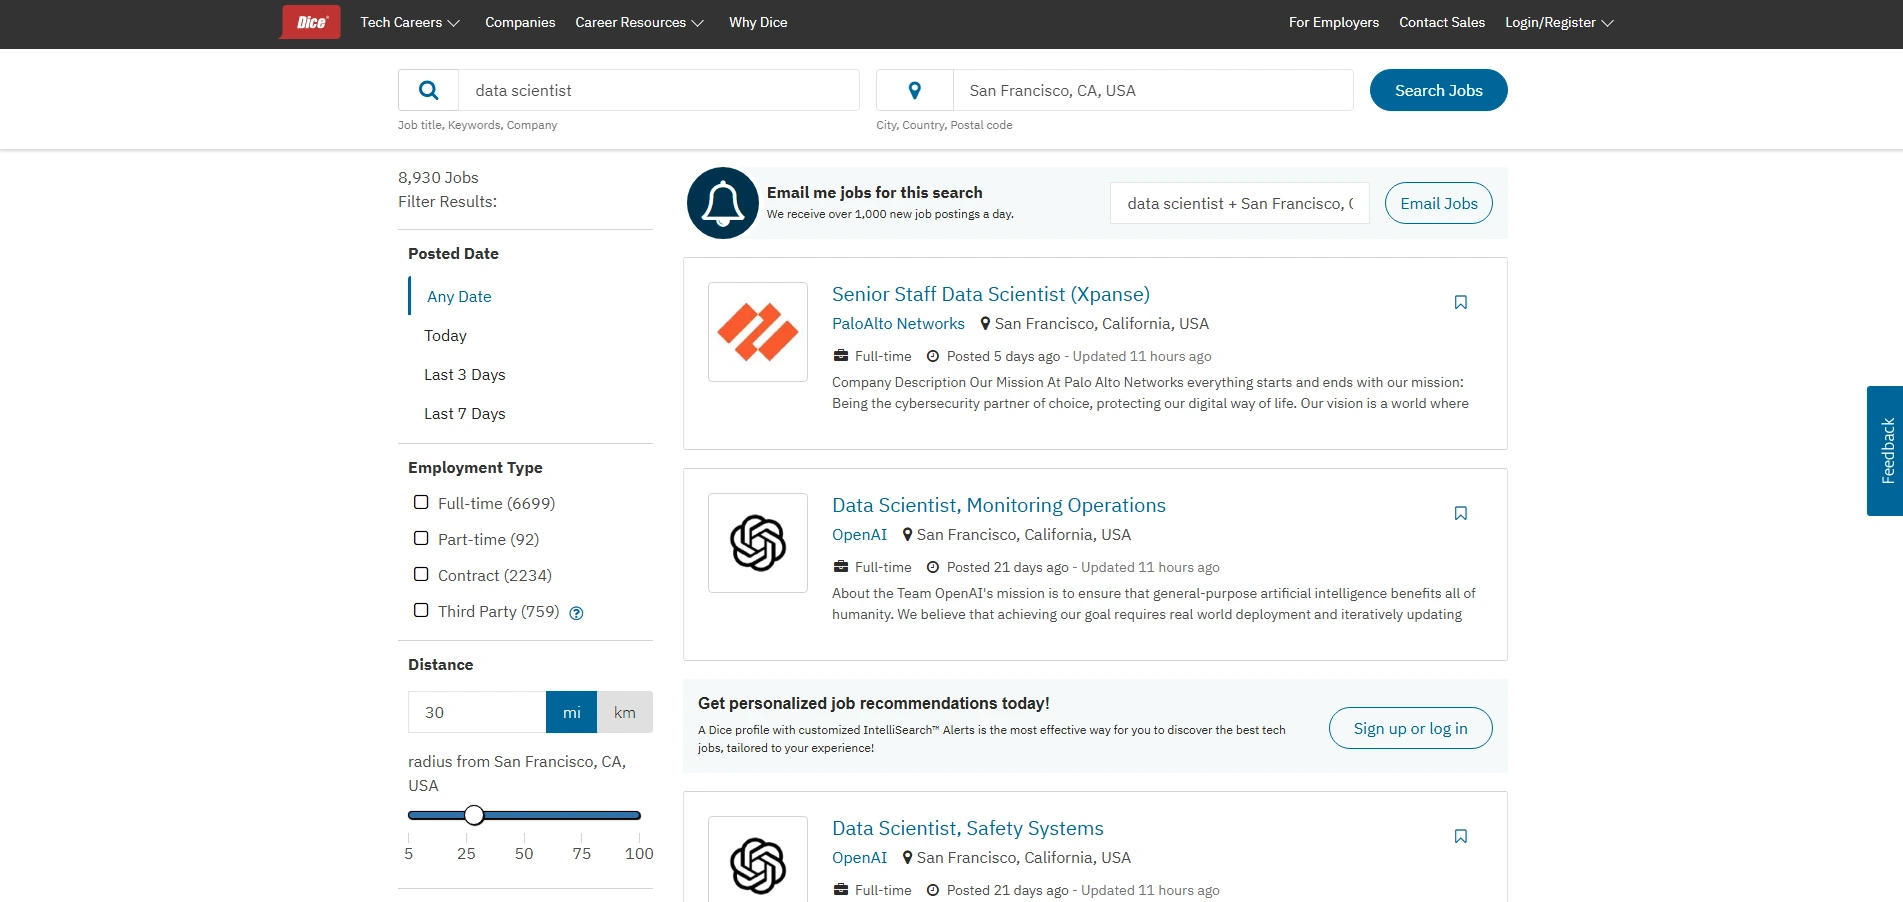Screen dimensions: 1903x902
Task: Click the '8,930 Jobs' count text
Action: pos(438,177)
